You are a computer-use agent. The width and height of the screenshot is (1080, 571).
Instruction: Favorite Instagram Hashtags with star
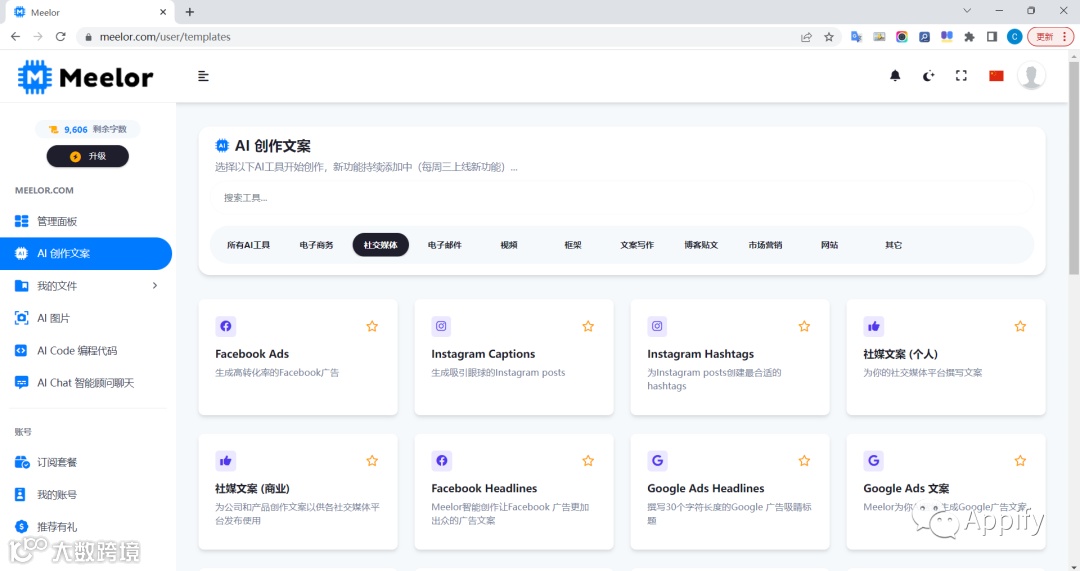(x=804, y=326)
